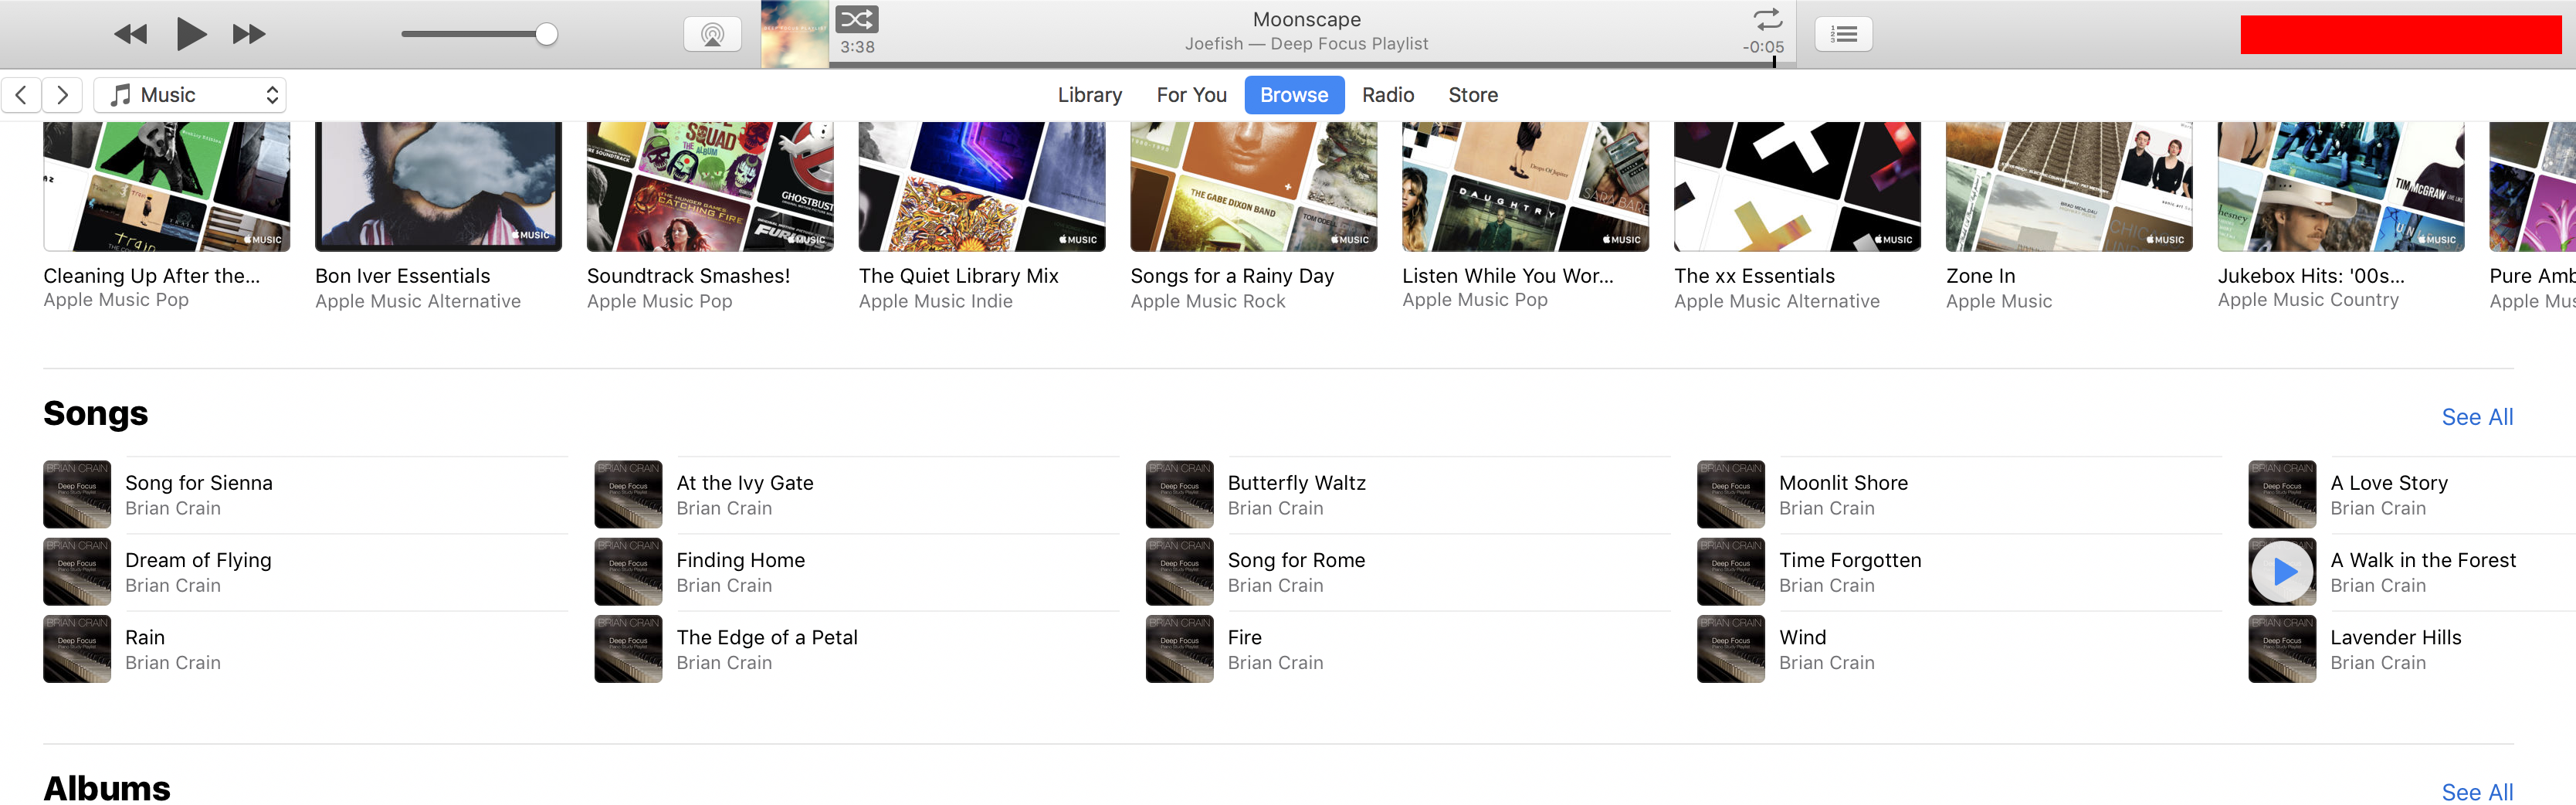This screenshot has height=805, width=2576.
Task: Skip forward to next track
Action: click(x=249, y=35)
